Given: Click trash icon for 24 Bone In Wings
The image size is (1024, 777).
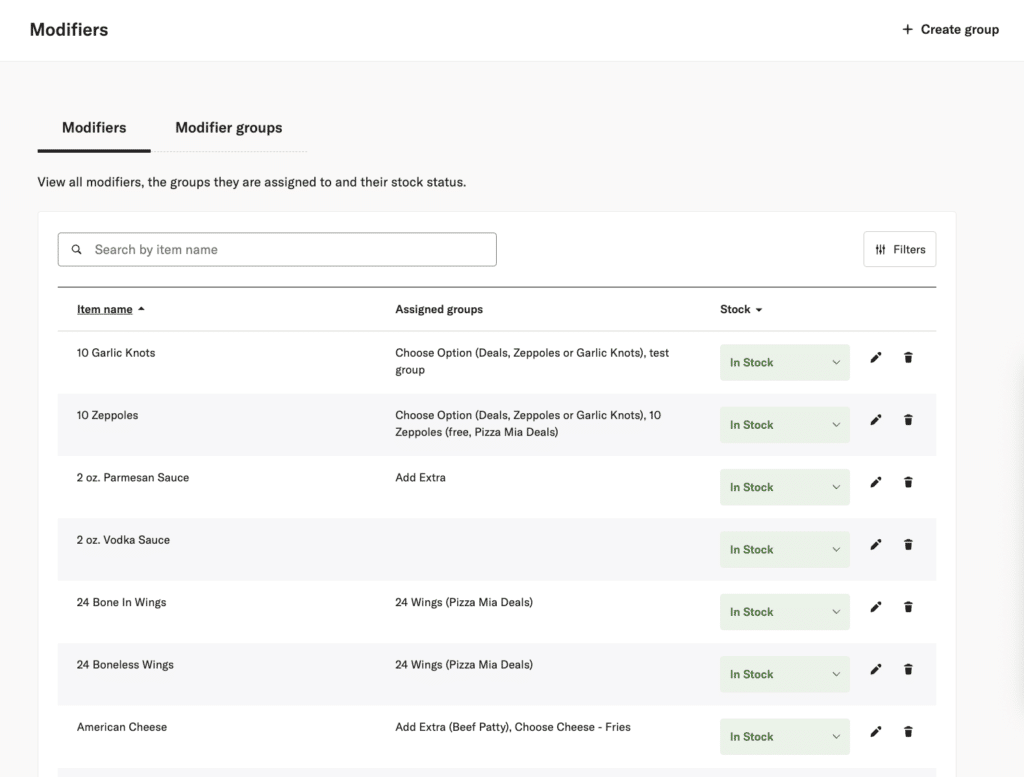Looking at the screenshot, I should (x=908, y=607).
